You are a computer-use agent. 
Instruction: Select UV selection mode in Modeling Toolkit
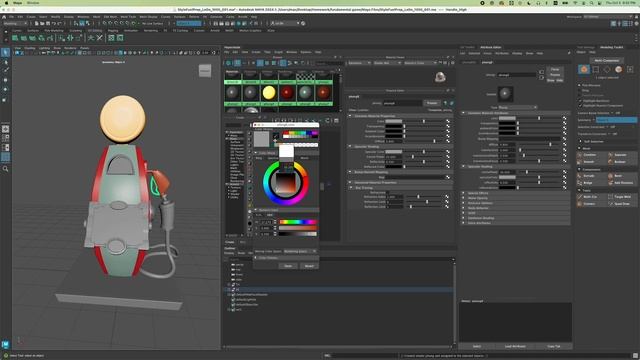click(x=630, y=69)
